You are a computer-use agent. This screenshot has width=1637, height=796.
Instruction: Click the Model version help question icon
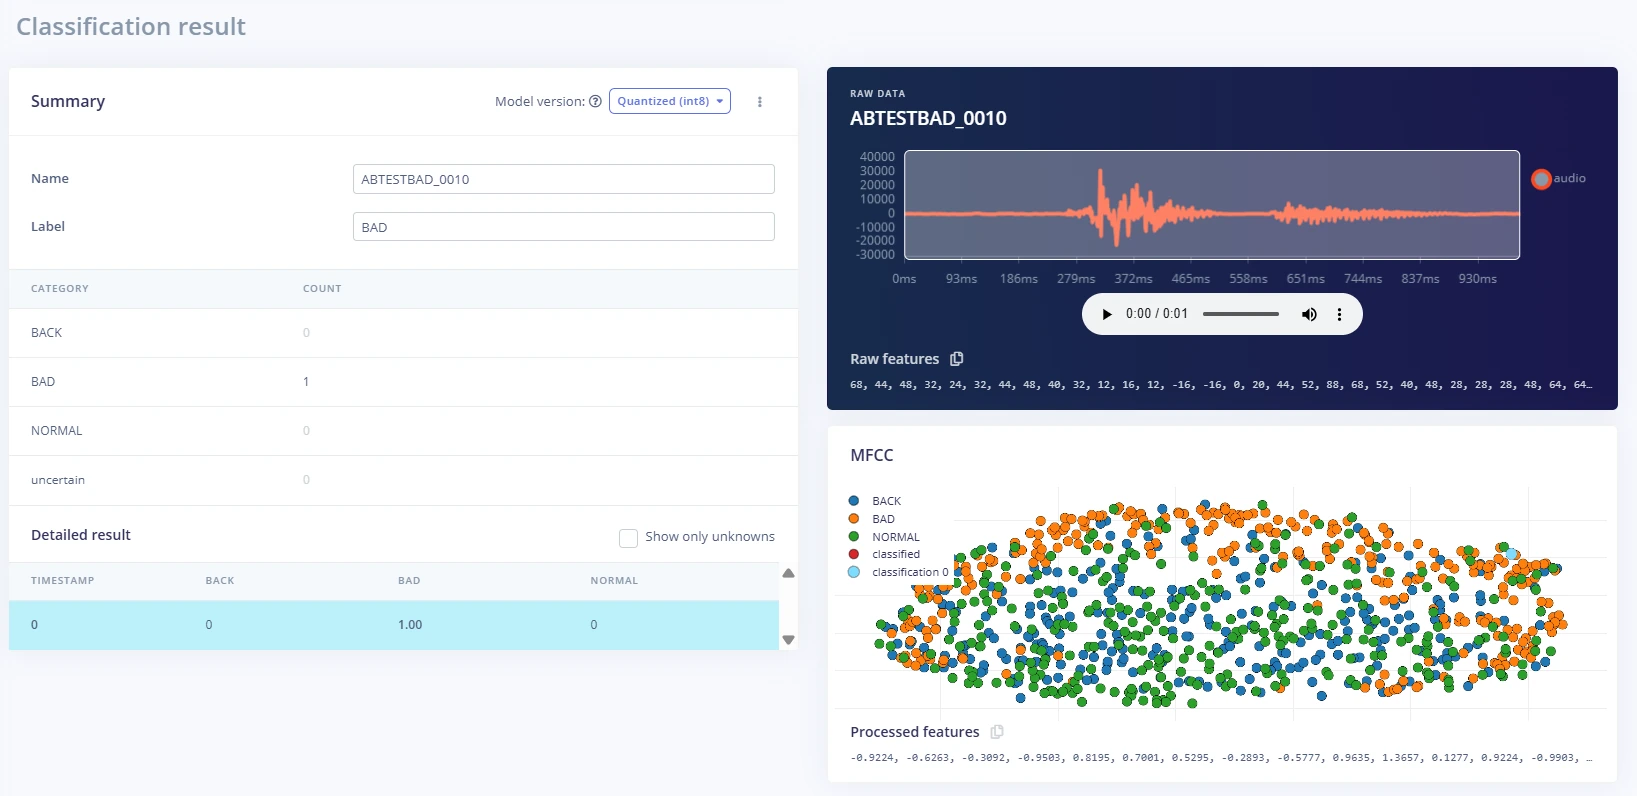pyautogui.click(x=595, y=101)
